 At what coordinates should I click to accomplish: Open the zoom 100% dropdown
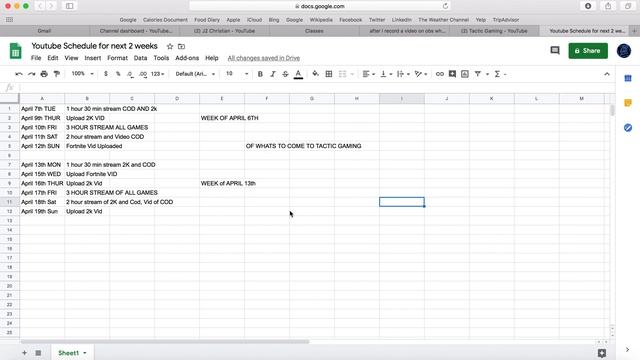(x=82, y=74)
